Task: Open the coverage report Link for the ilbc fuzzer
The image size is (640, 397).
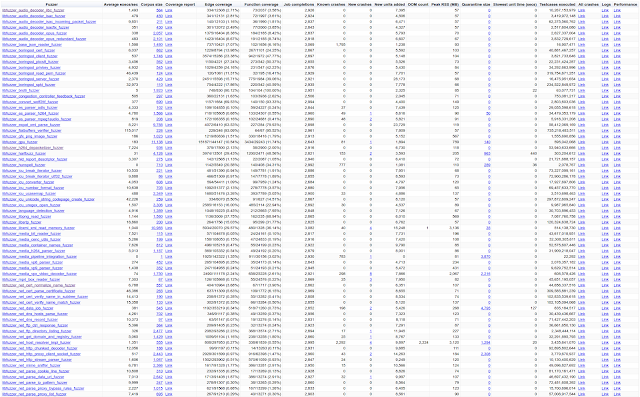Action: coord(169,10)
